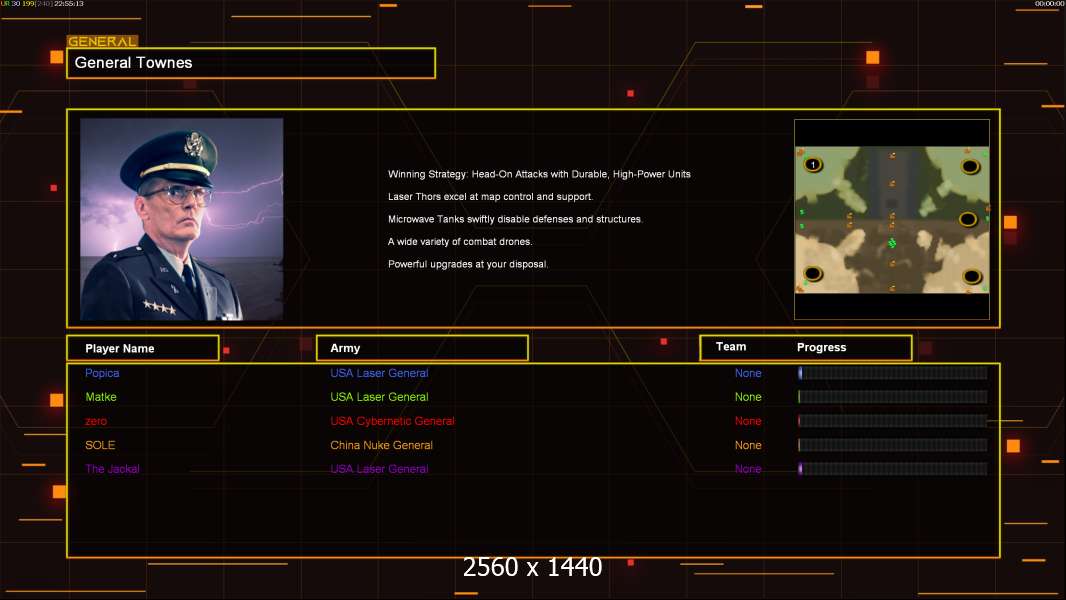The width and height of the screenshot is (1066, 600).
Task: Click Popica's team value None
Action: point(748,373)
